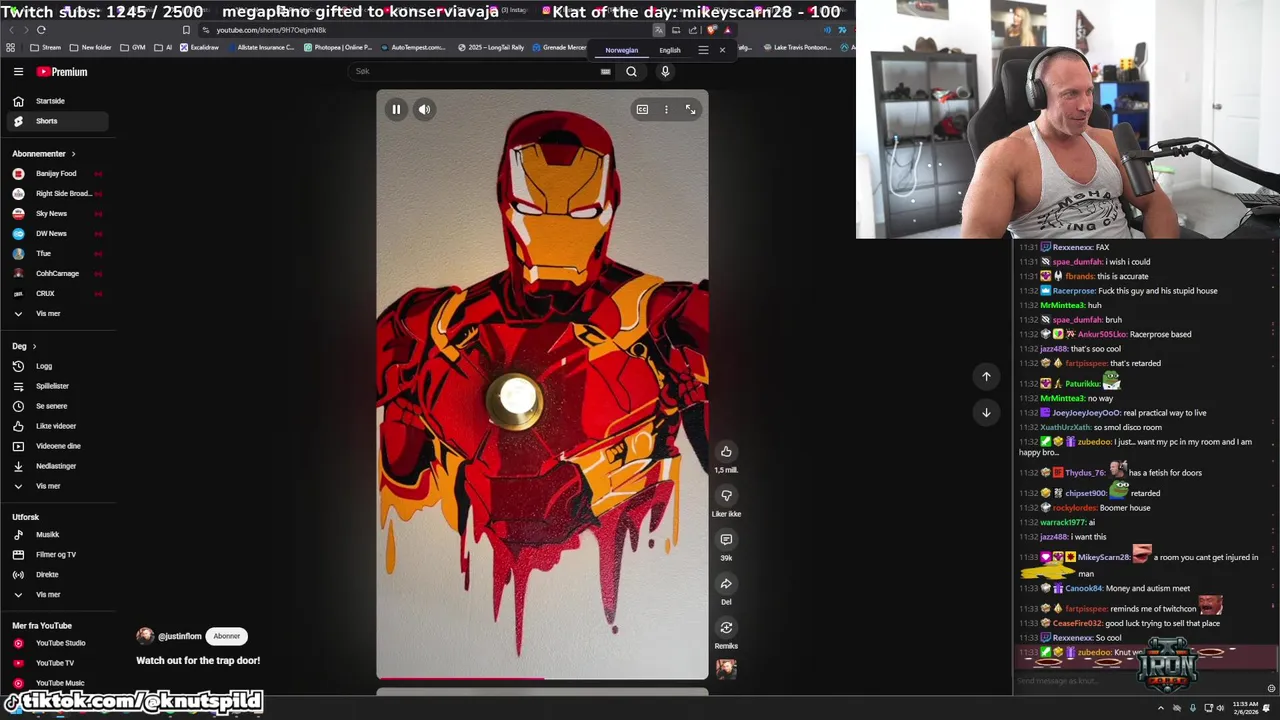
Task: Like the Short with thumbs up
Action: 726,452
